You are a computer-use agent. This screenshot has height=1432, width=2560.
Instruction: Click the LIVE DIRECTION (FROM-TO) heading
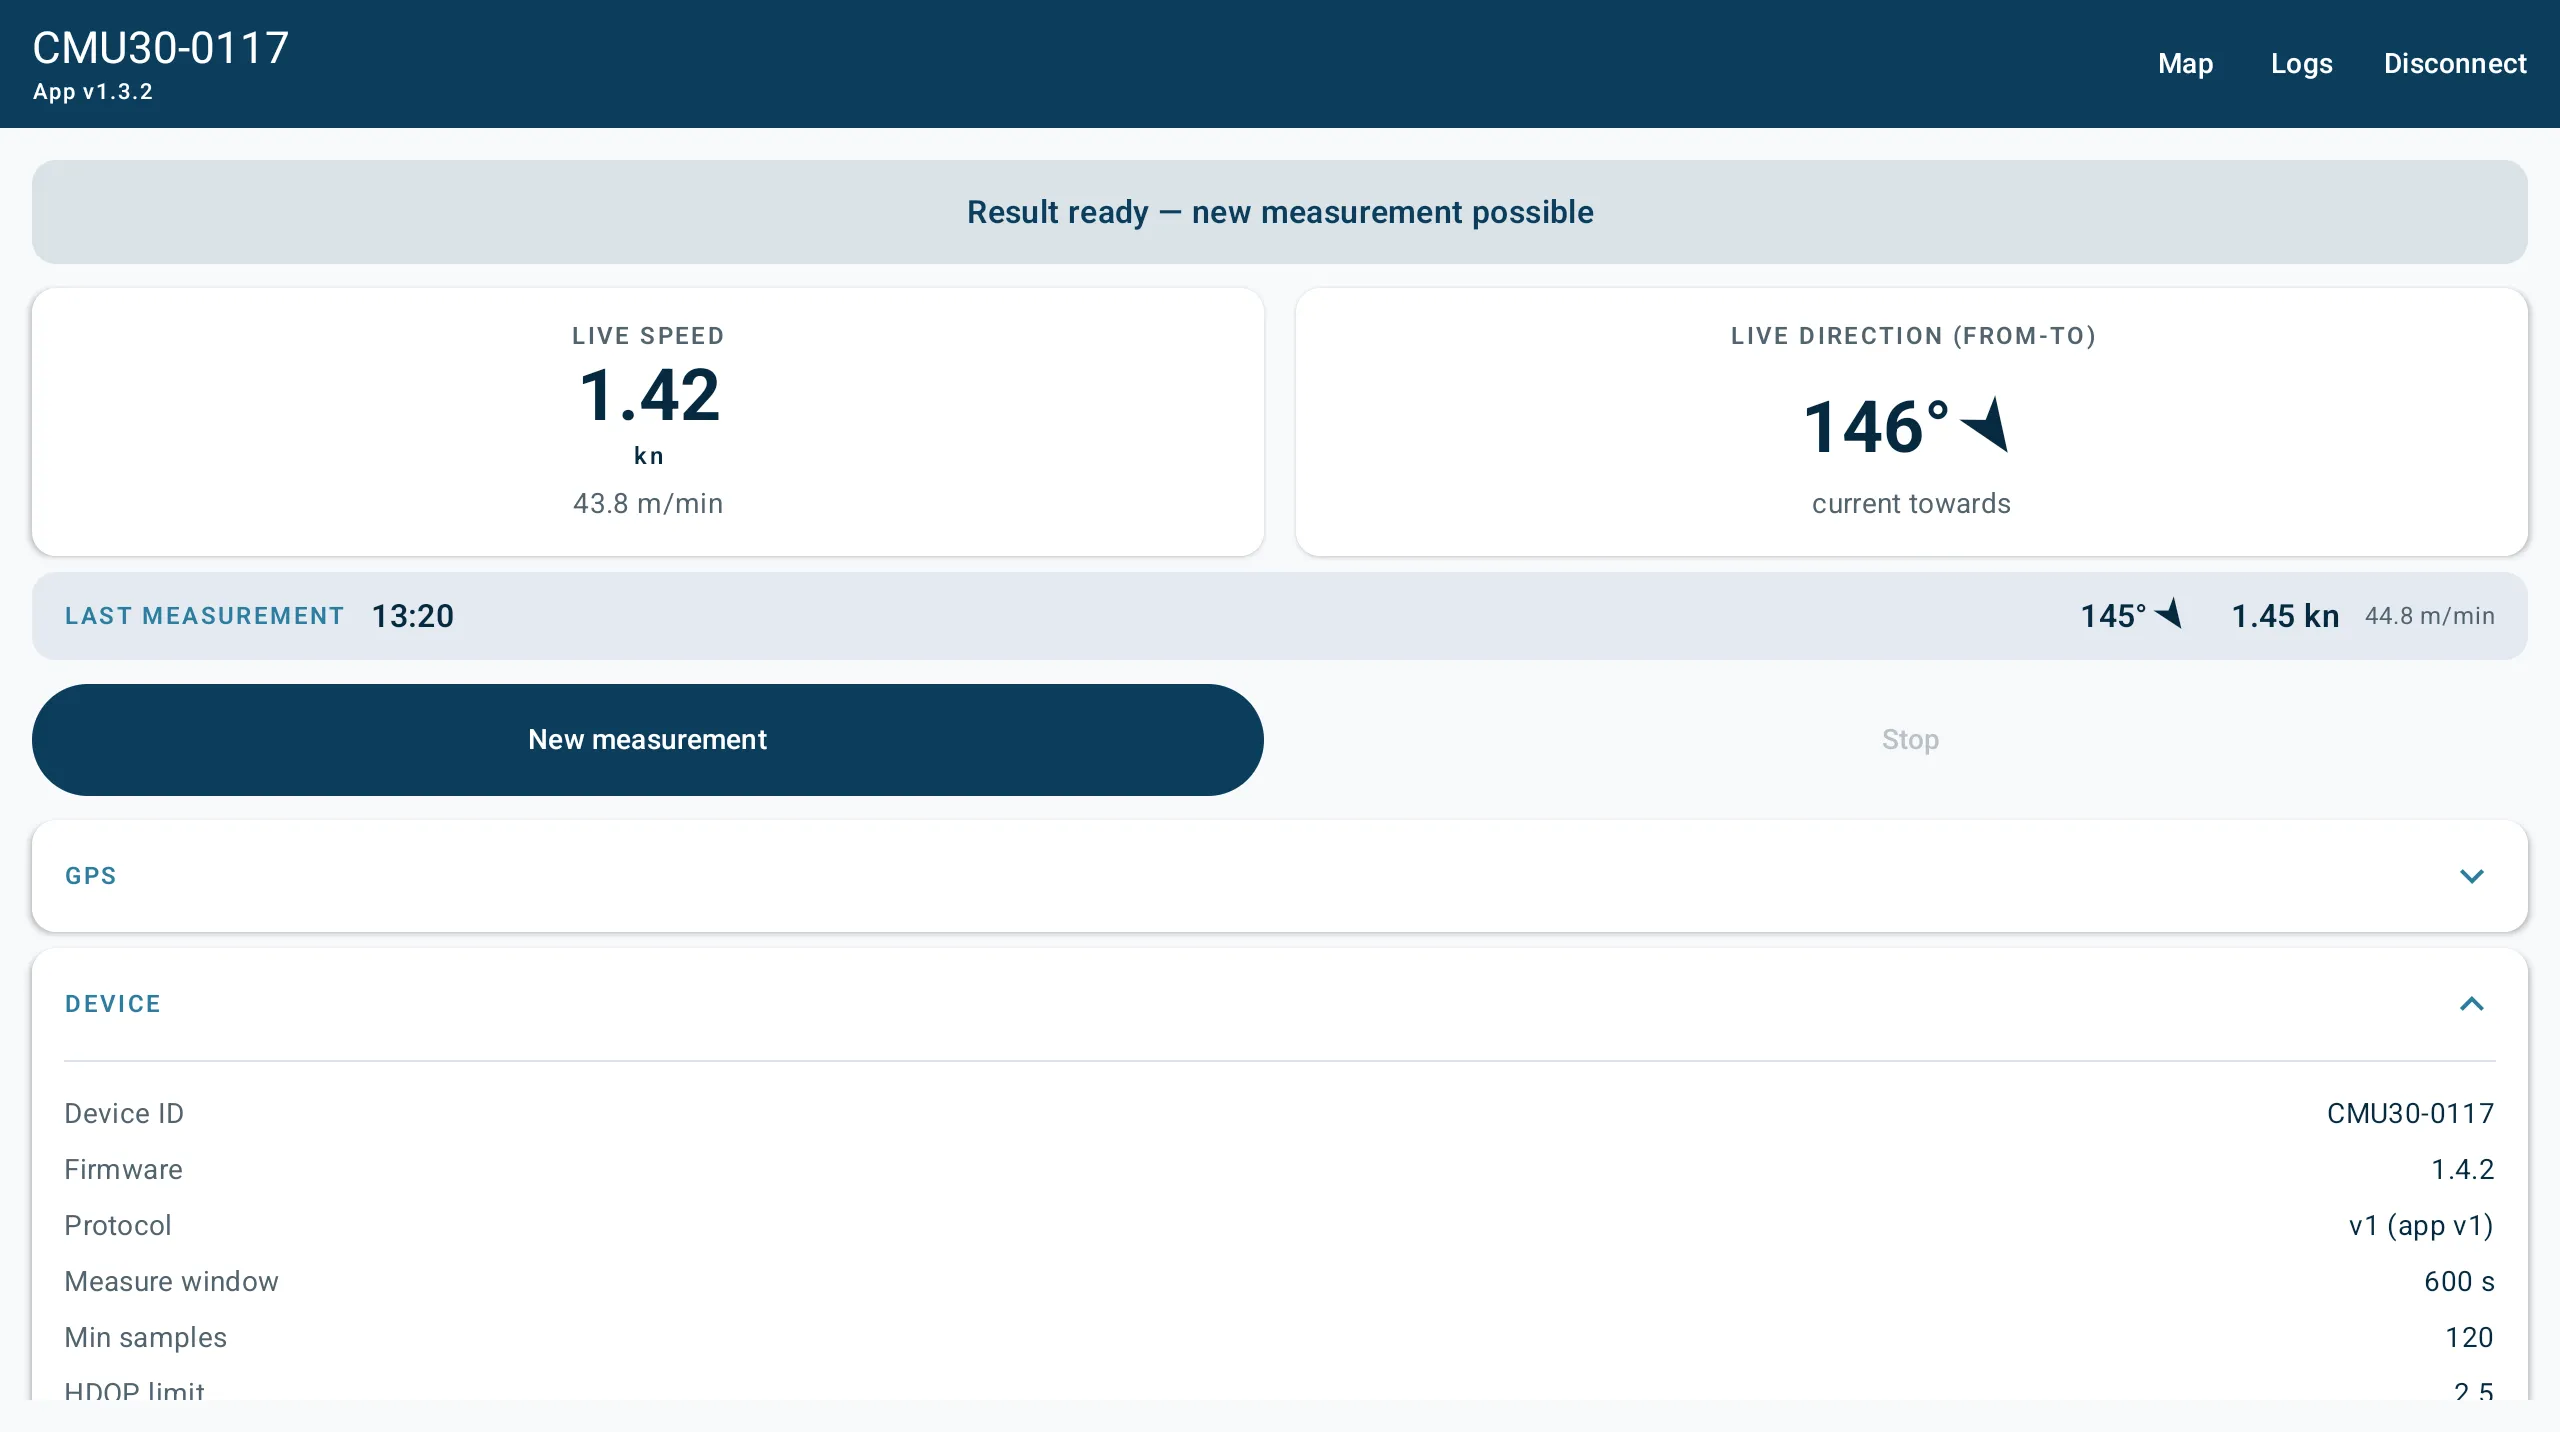click(1913, 336)
